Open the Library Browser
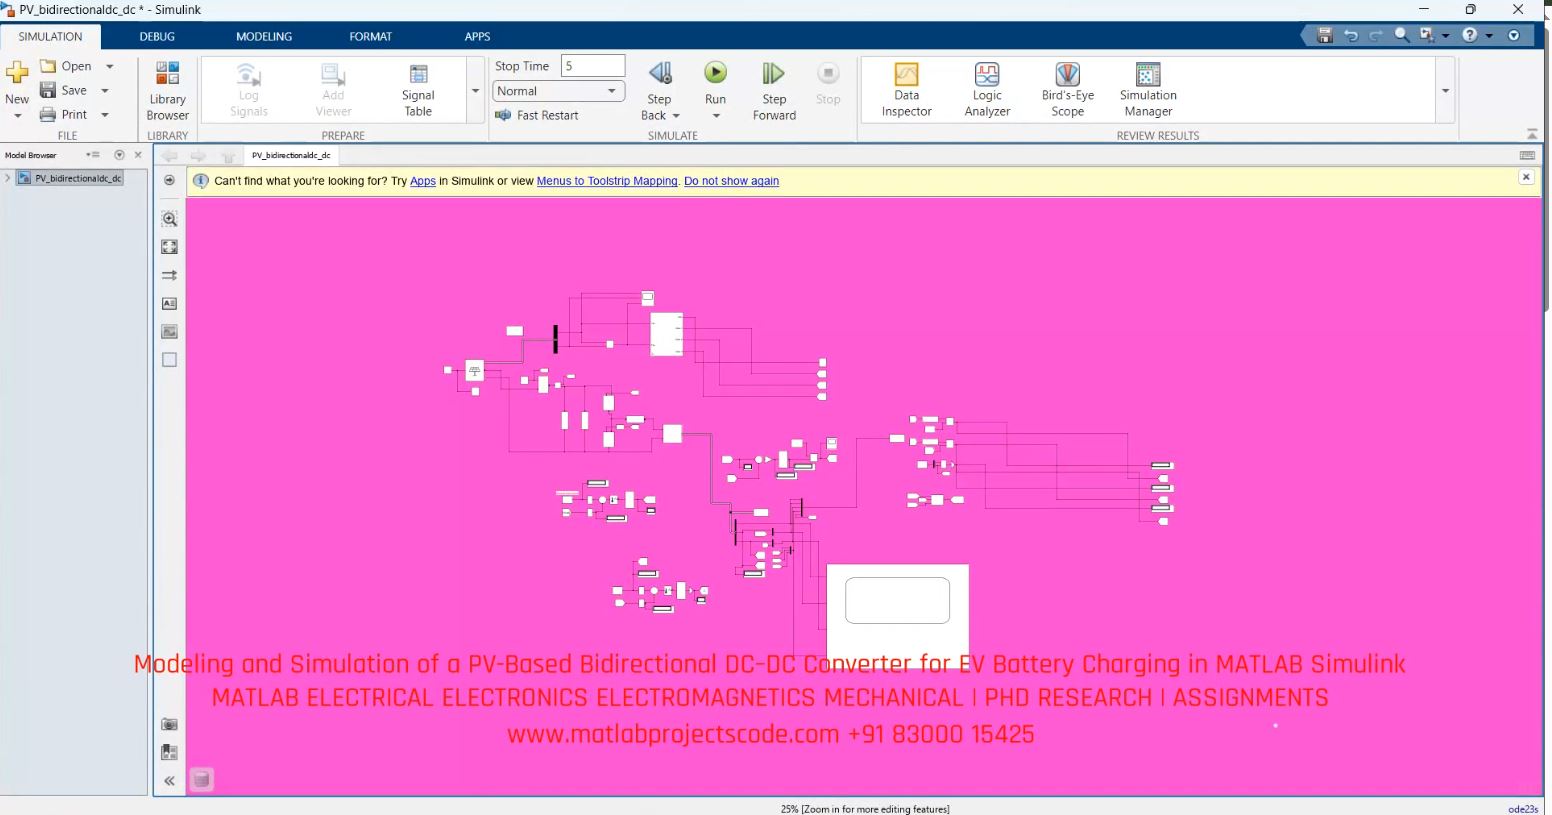Image resolution: width=1552 pixels, height=815 pixels. (x=166, y=89)
